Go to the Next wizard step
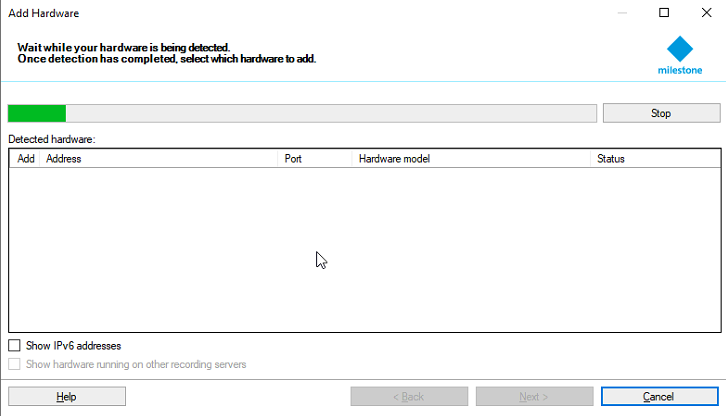 [x=534, y=397]
